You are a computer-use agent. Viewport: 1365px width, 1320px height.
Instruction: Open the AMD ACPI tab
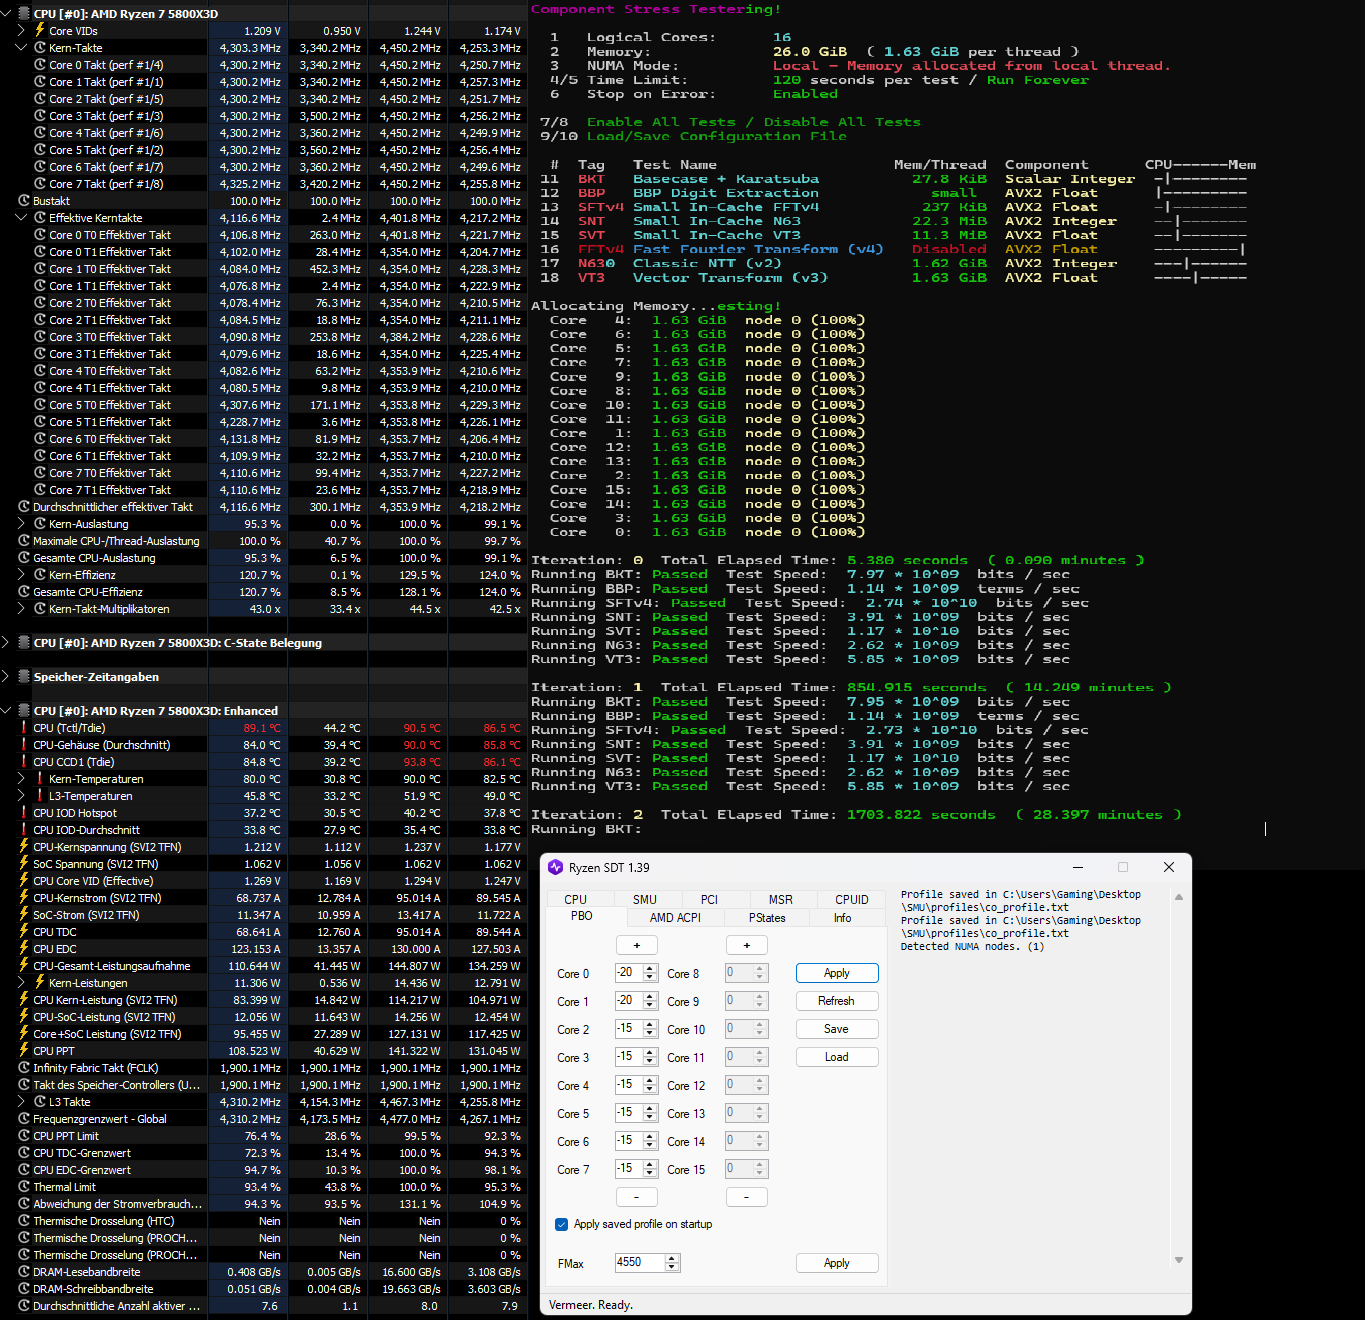pyautogui.click(x=675, y=917)
